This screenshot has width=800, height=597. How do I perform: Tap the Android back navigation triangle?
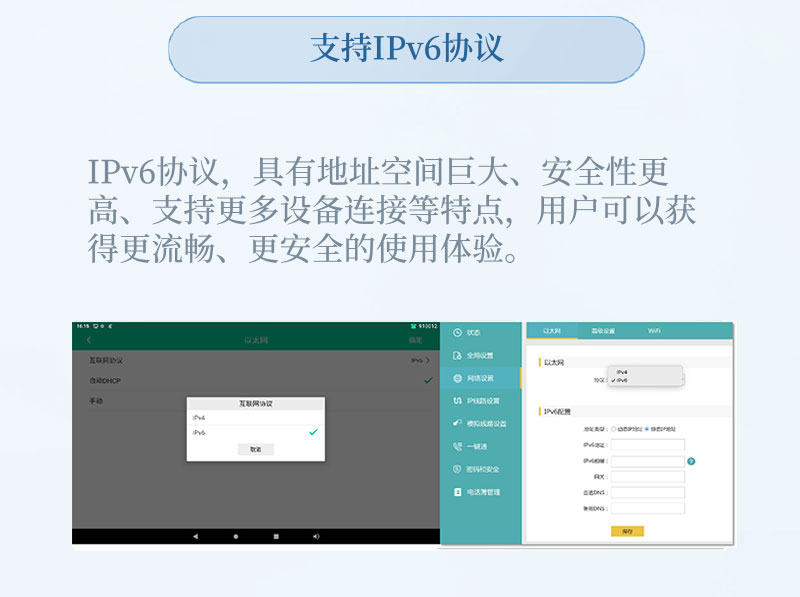pyautogui.click(x=195, y=536)
